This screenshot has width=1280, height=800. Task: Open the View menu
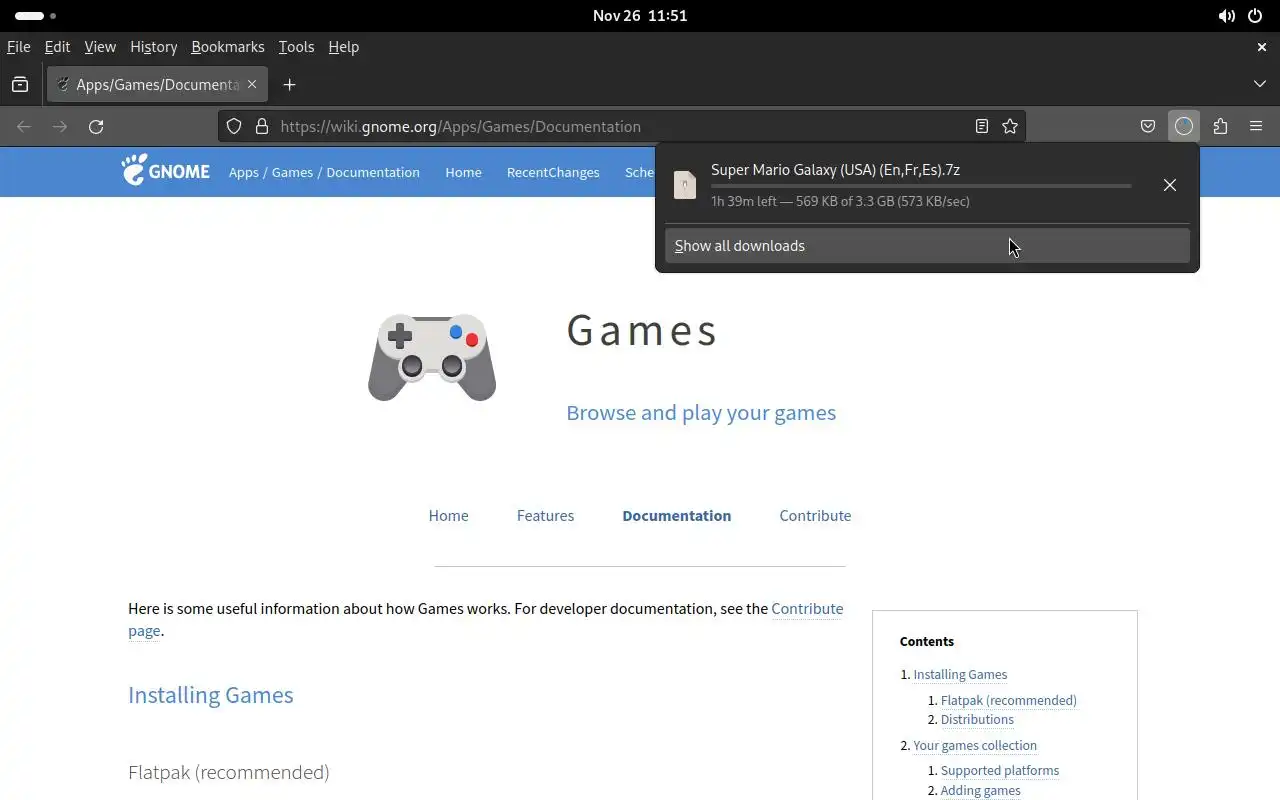point(100,47)
